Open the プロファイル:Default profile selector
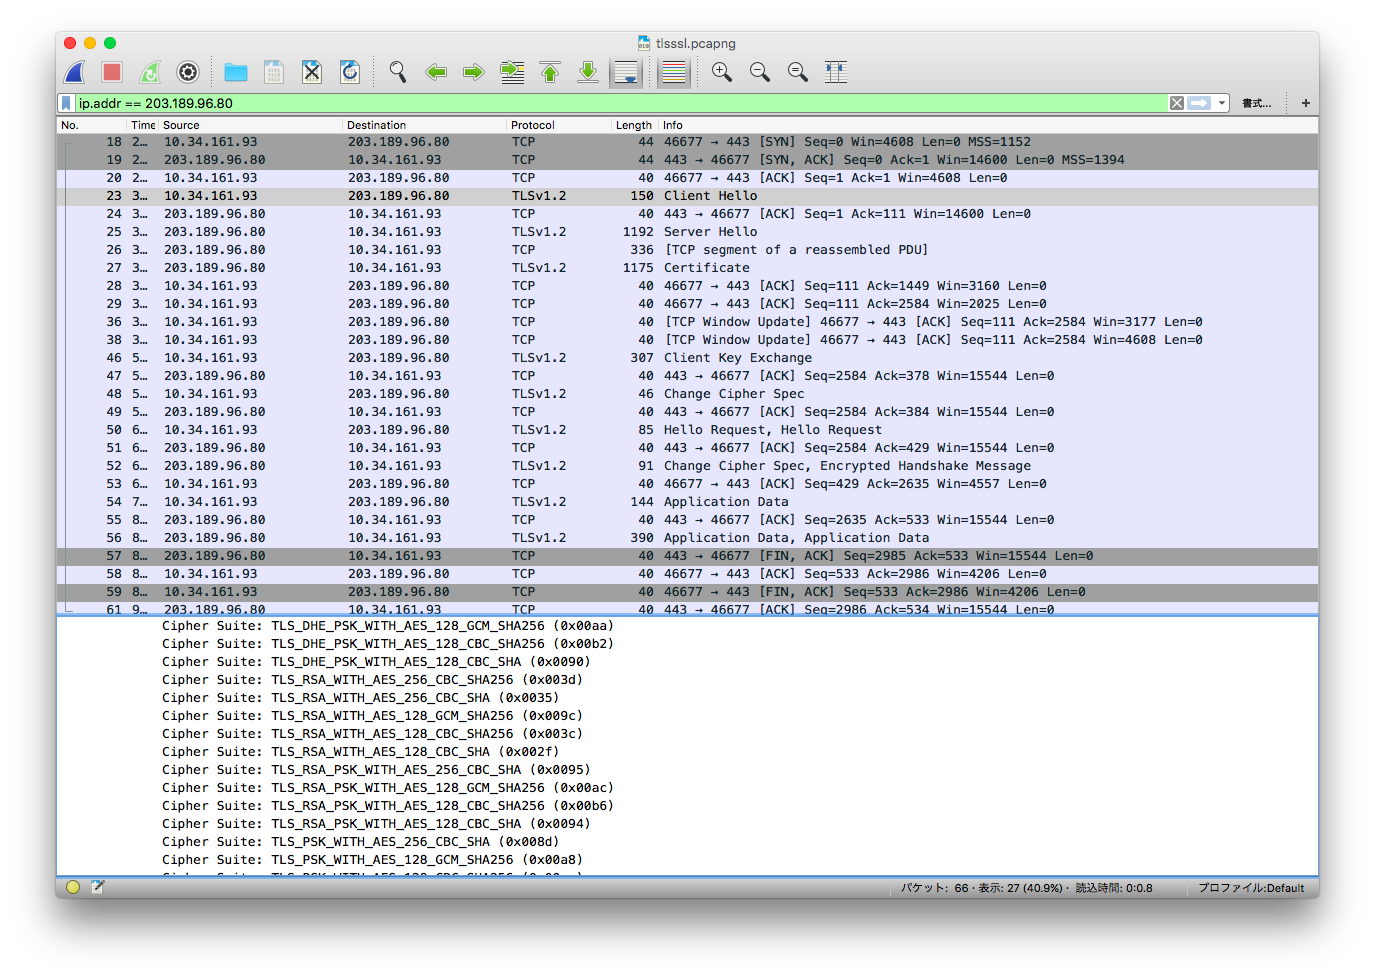1375x978 pixels. click(1251, 888)
